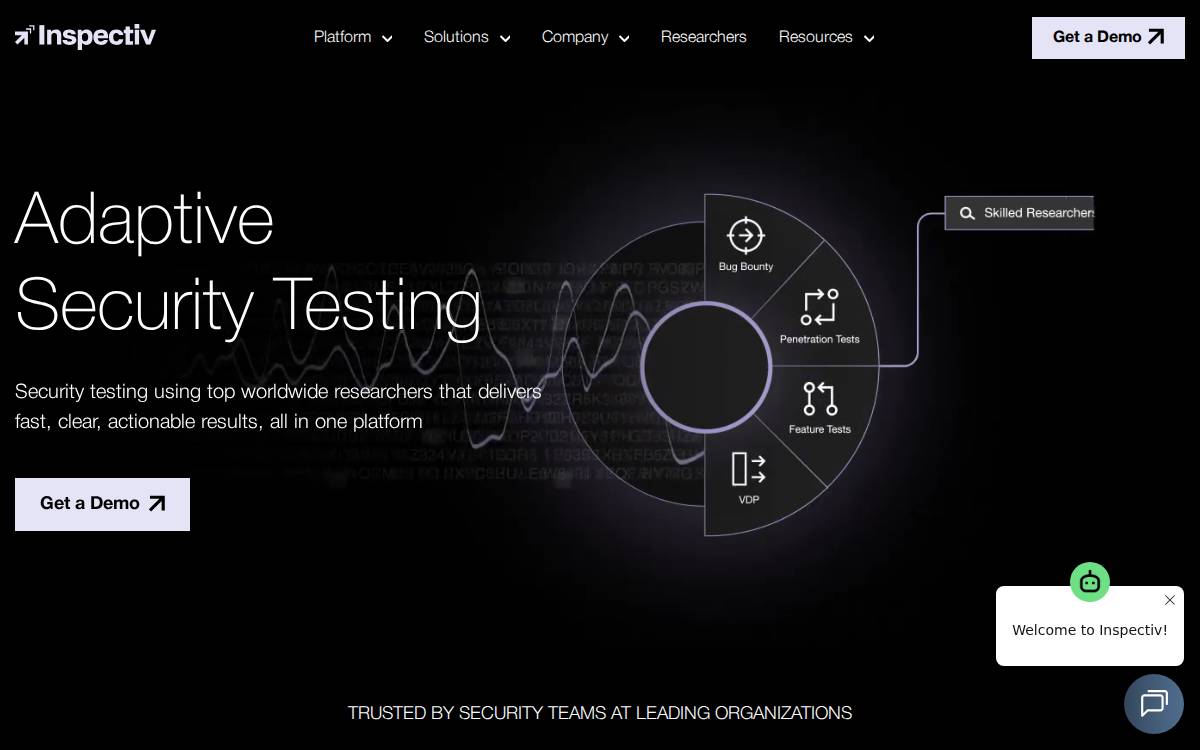Click the Trusted by Security Teams text
This screenshot has width=1200, height=750.
600,713
